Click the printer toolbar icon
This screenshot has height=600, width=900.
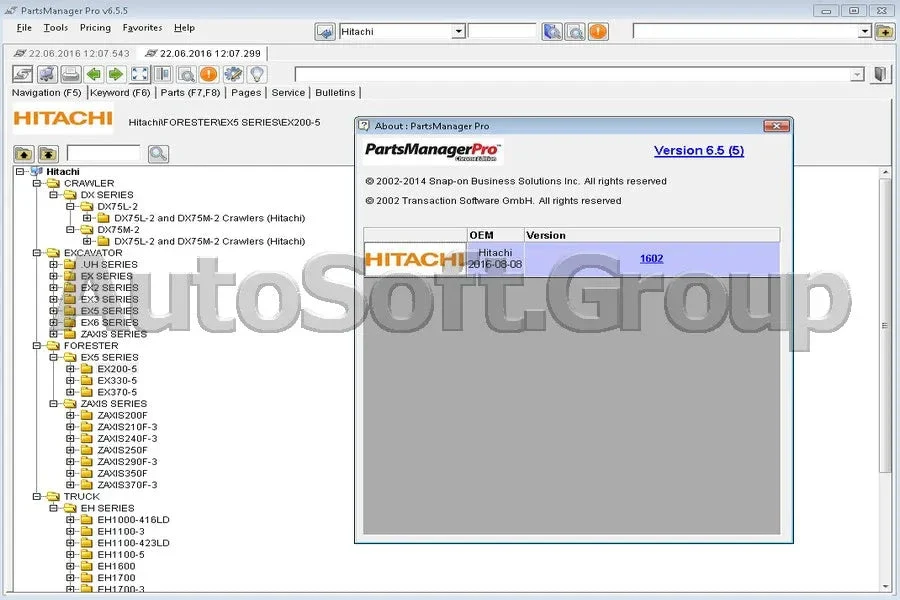[71, 74]
